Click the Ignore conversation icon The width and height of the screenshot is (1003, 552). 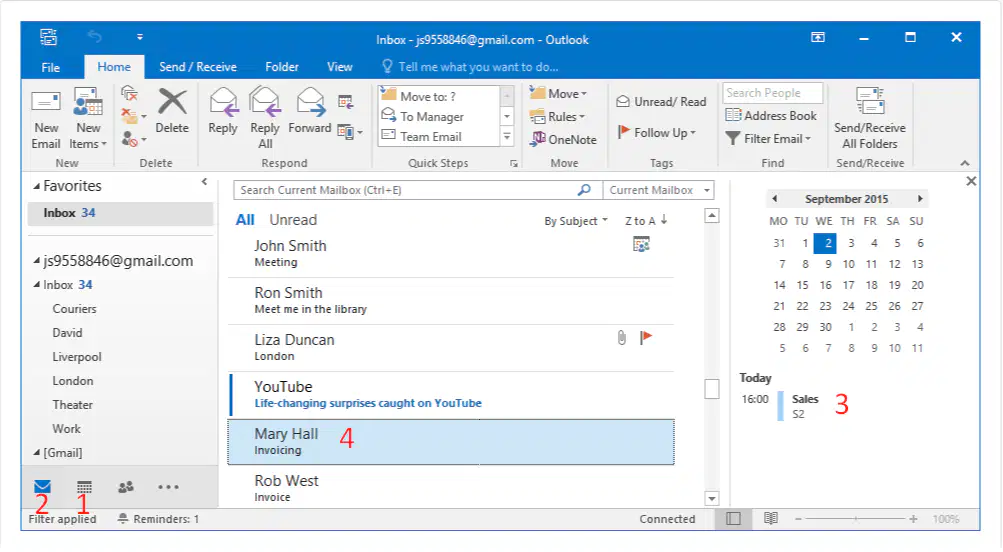pos(130,94)
